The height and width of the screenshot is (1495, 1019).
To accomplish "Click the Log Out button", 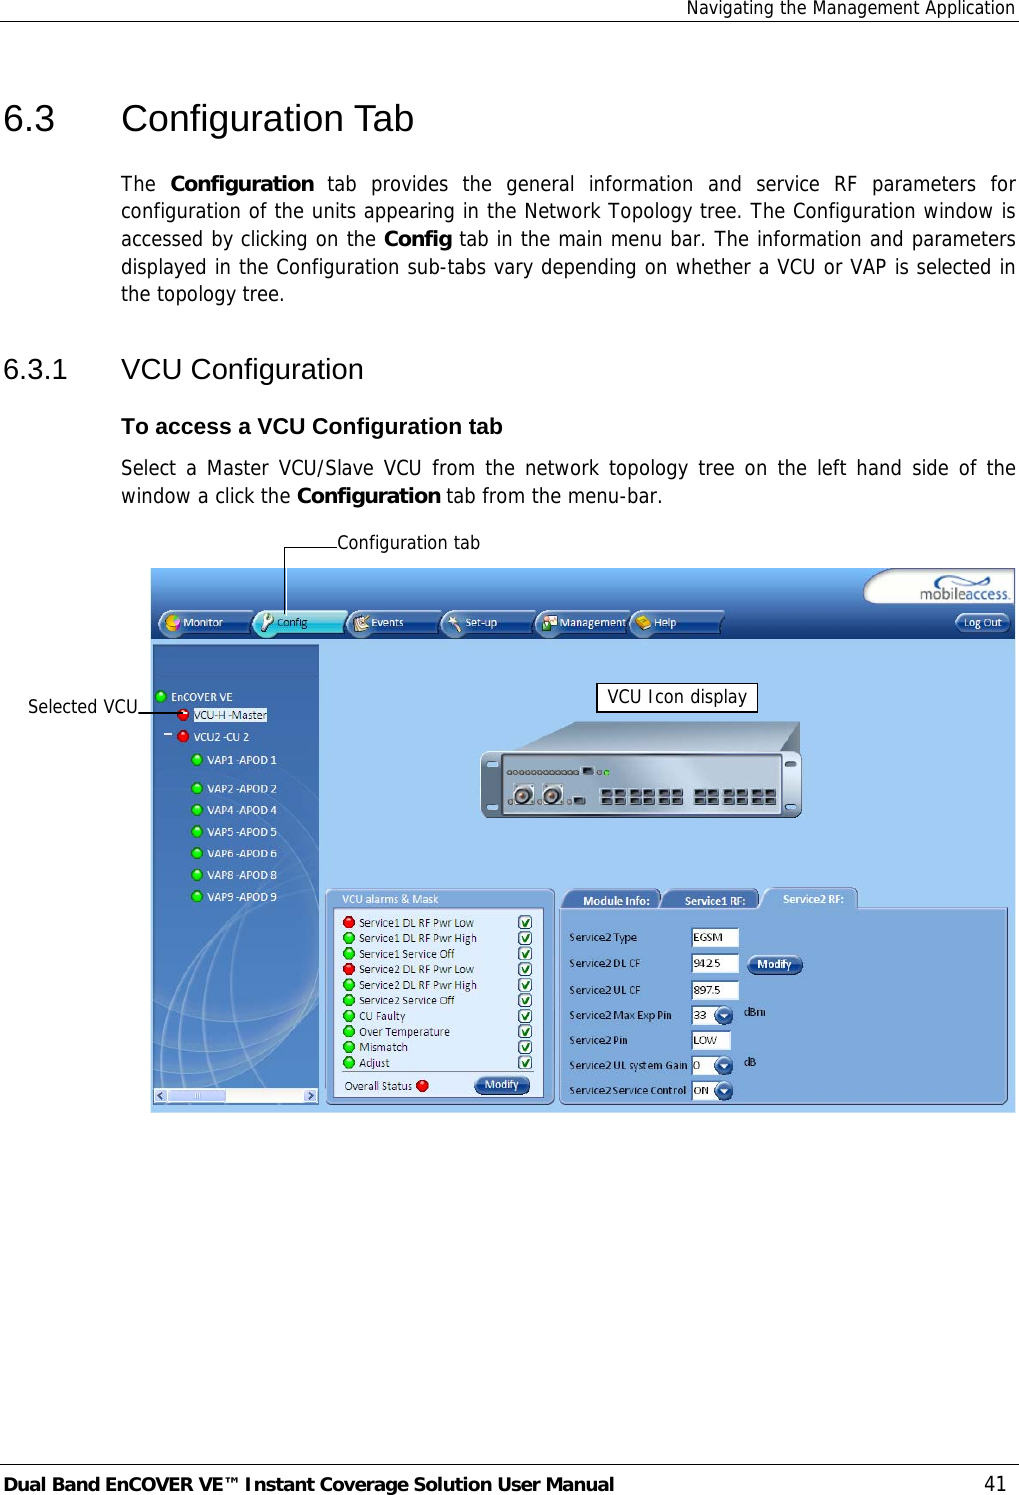I will pyautogui.click(x=982, y=622).
